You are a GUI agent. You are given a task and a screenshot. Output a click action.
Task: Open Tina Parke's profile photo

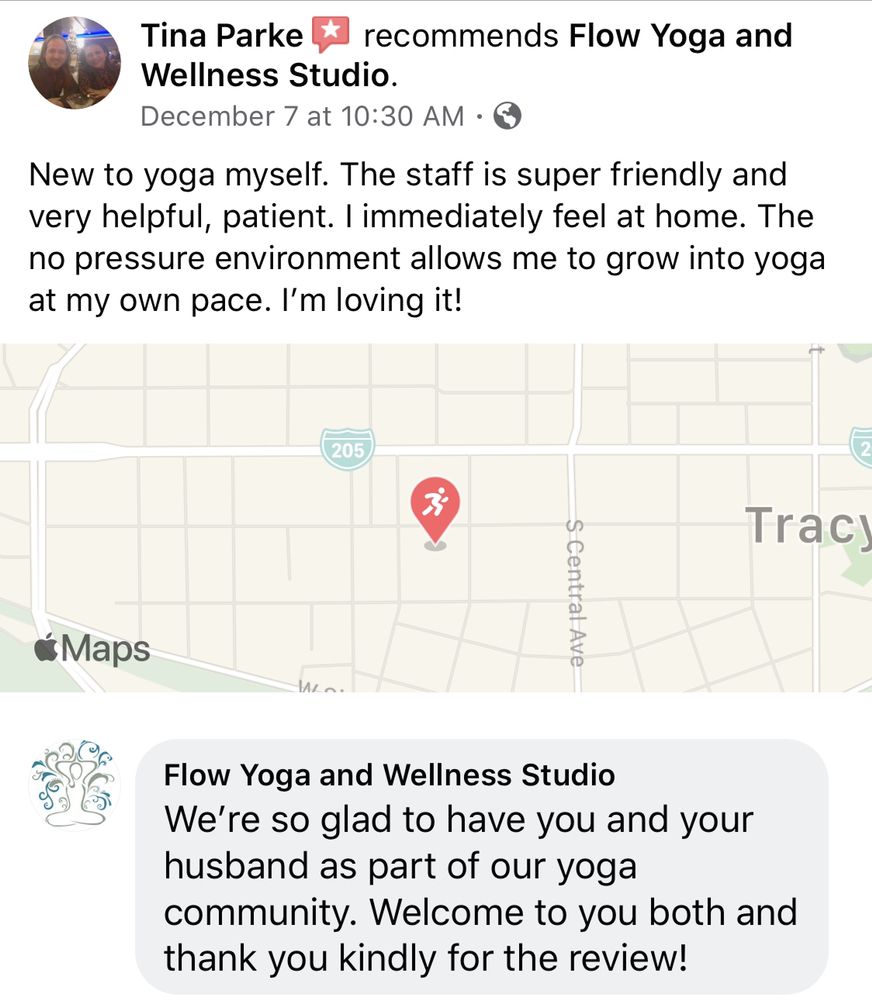click(x=75, y=63)
